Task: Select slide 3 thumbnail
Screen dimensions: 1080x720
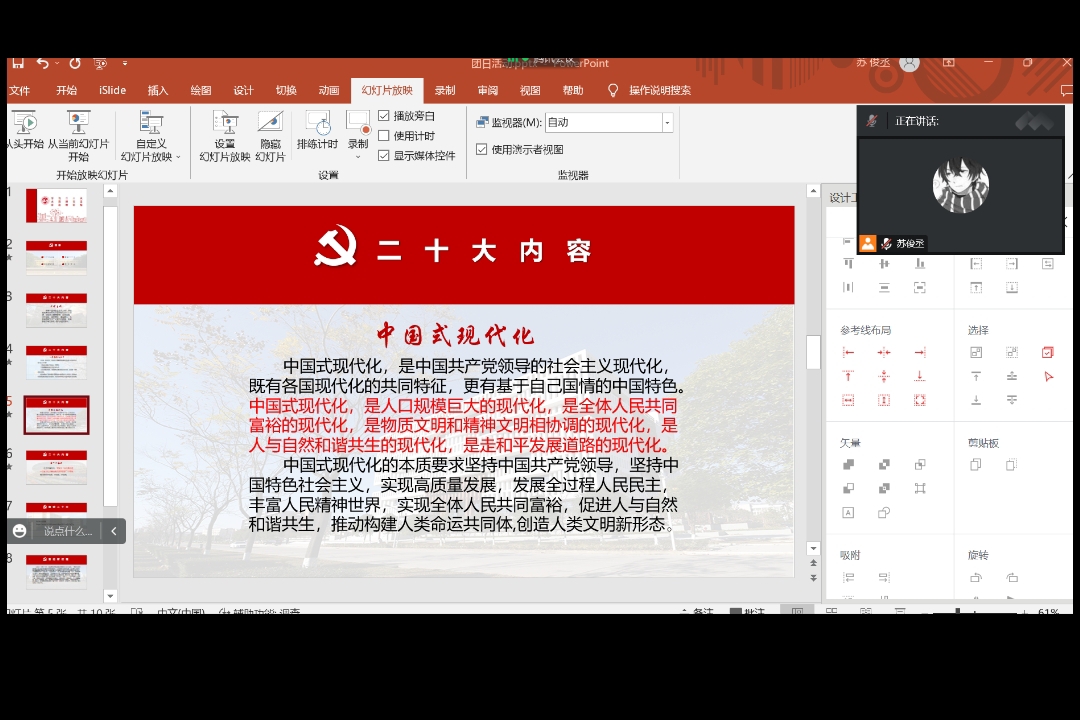Action: 56,310
